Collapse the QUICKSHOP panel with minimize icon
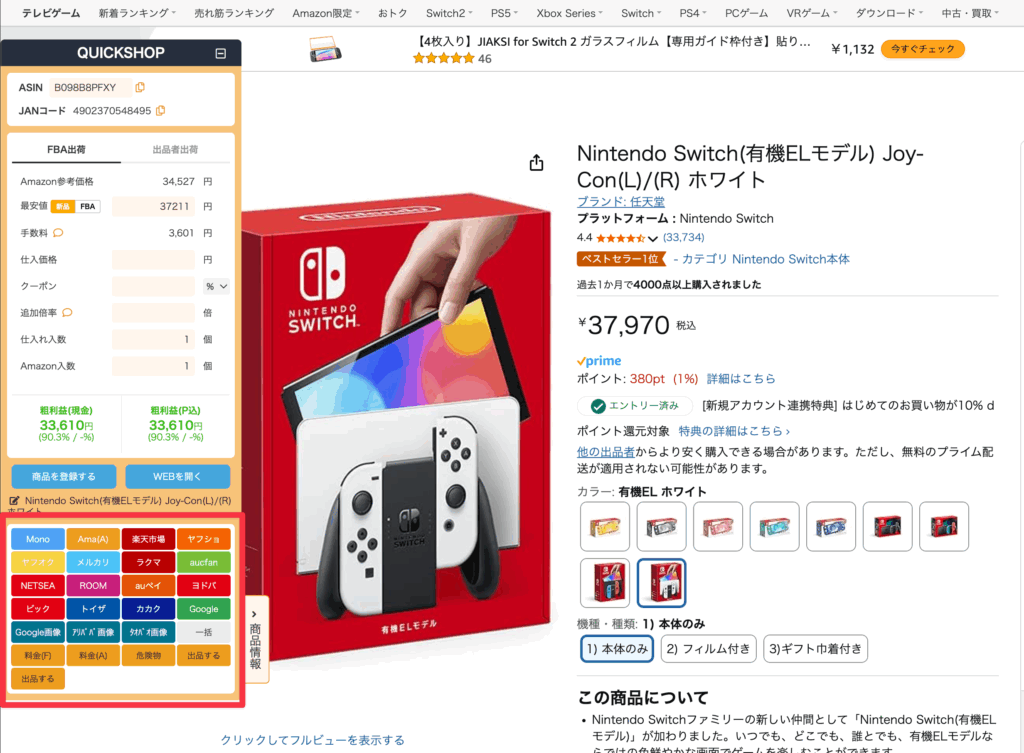 click(x=221, y=54)
